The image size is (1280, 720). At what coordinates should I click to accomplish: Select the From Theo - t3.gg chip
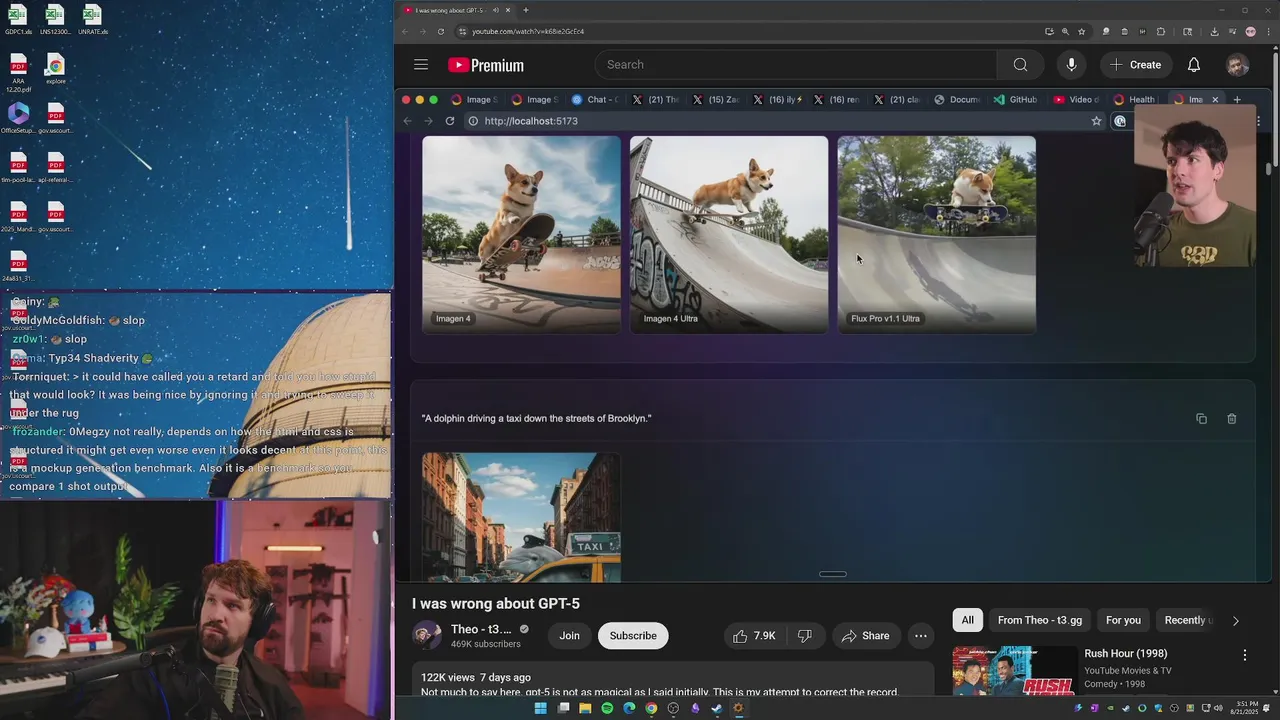pyautogui.click(x=1040, y=620)
